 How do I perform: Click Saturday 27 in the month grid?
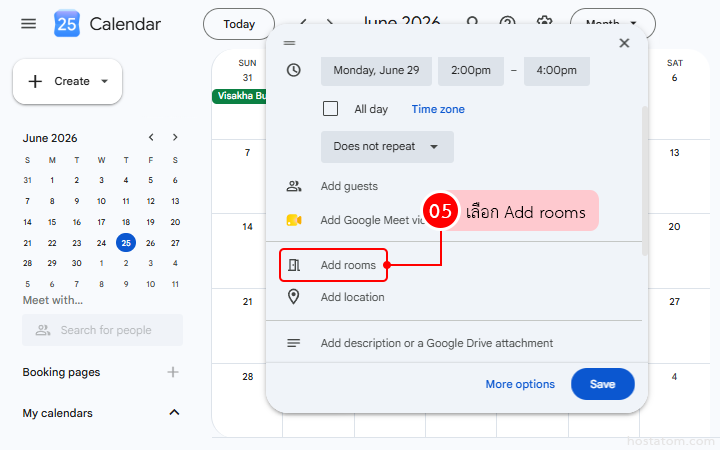(674, 302)
